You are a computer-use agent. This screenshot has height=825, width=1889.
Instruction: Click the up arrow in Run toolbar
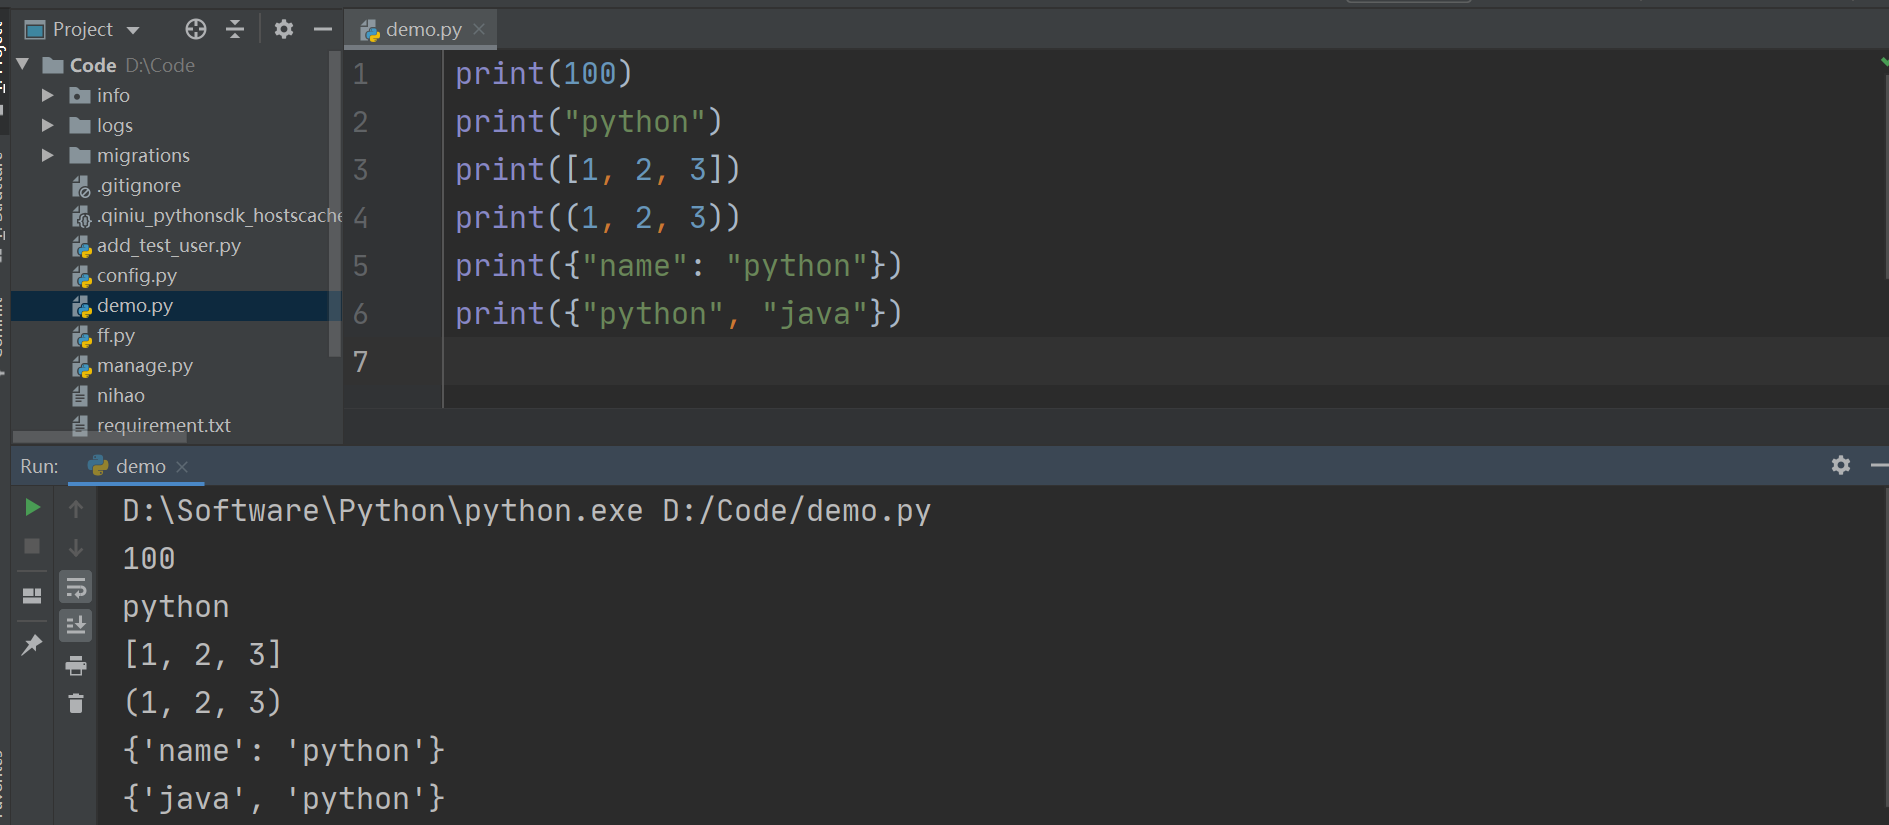point(76,509)
